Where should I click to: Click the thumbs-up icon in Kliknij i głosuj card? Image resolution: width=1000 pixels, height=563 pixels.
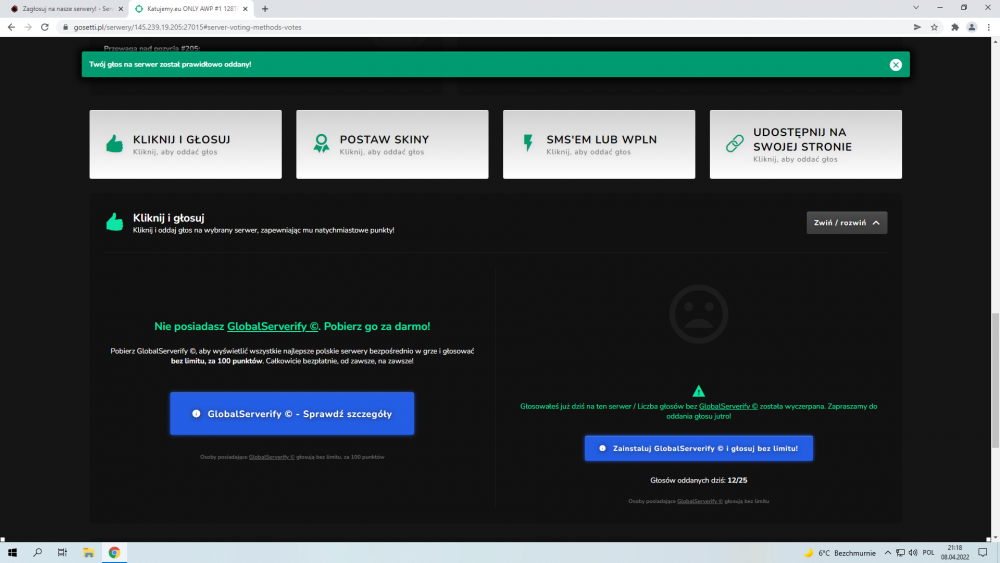click(x=115, y=143)
